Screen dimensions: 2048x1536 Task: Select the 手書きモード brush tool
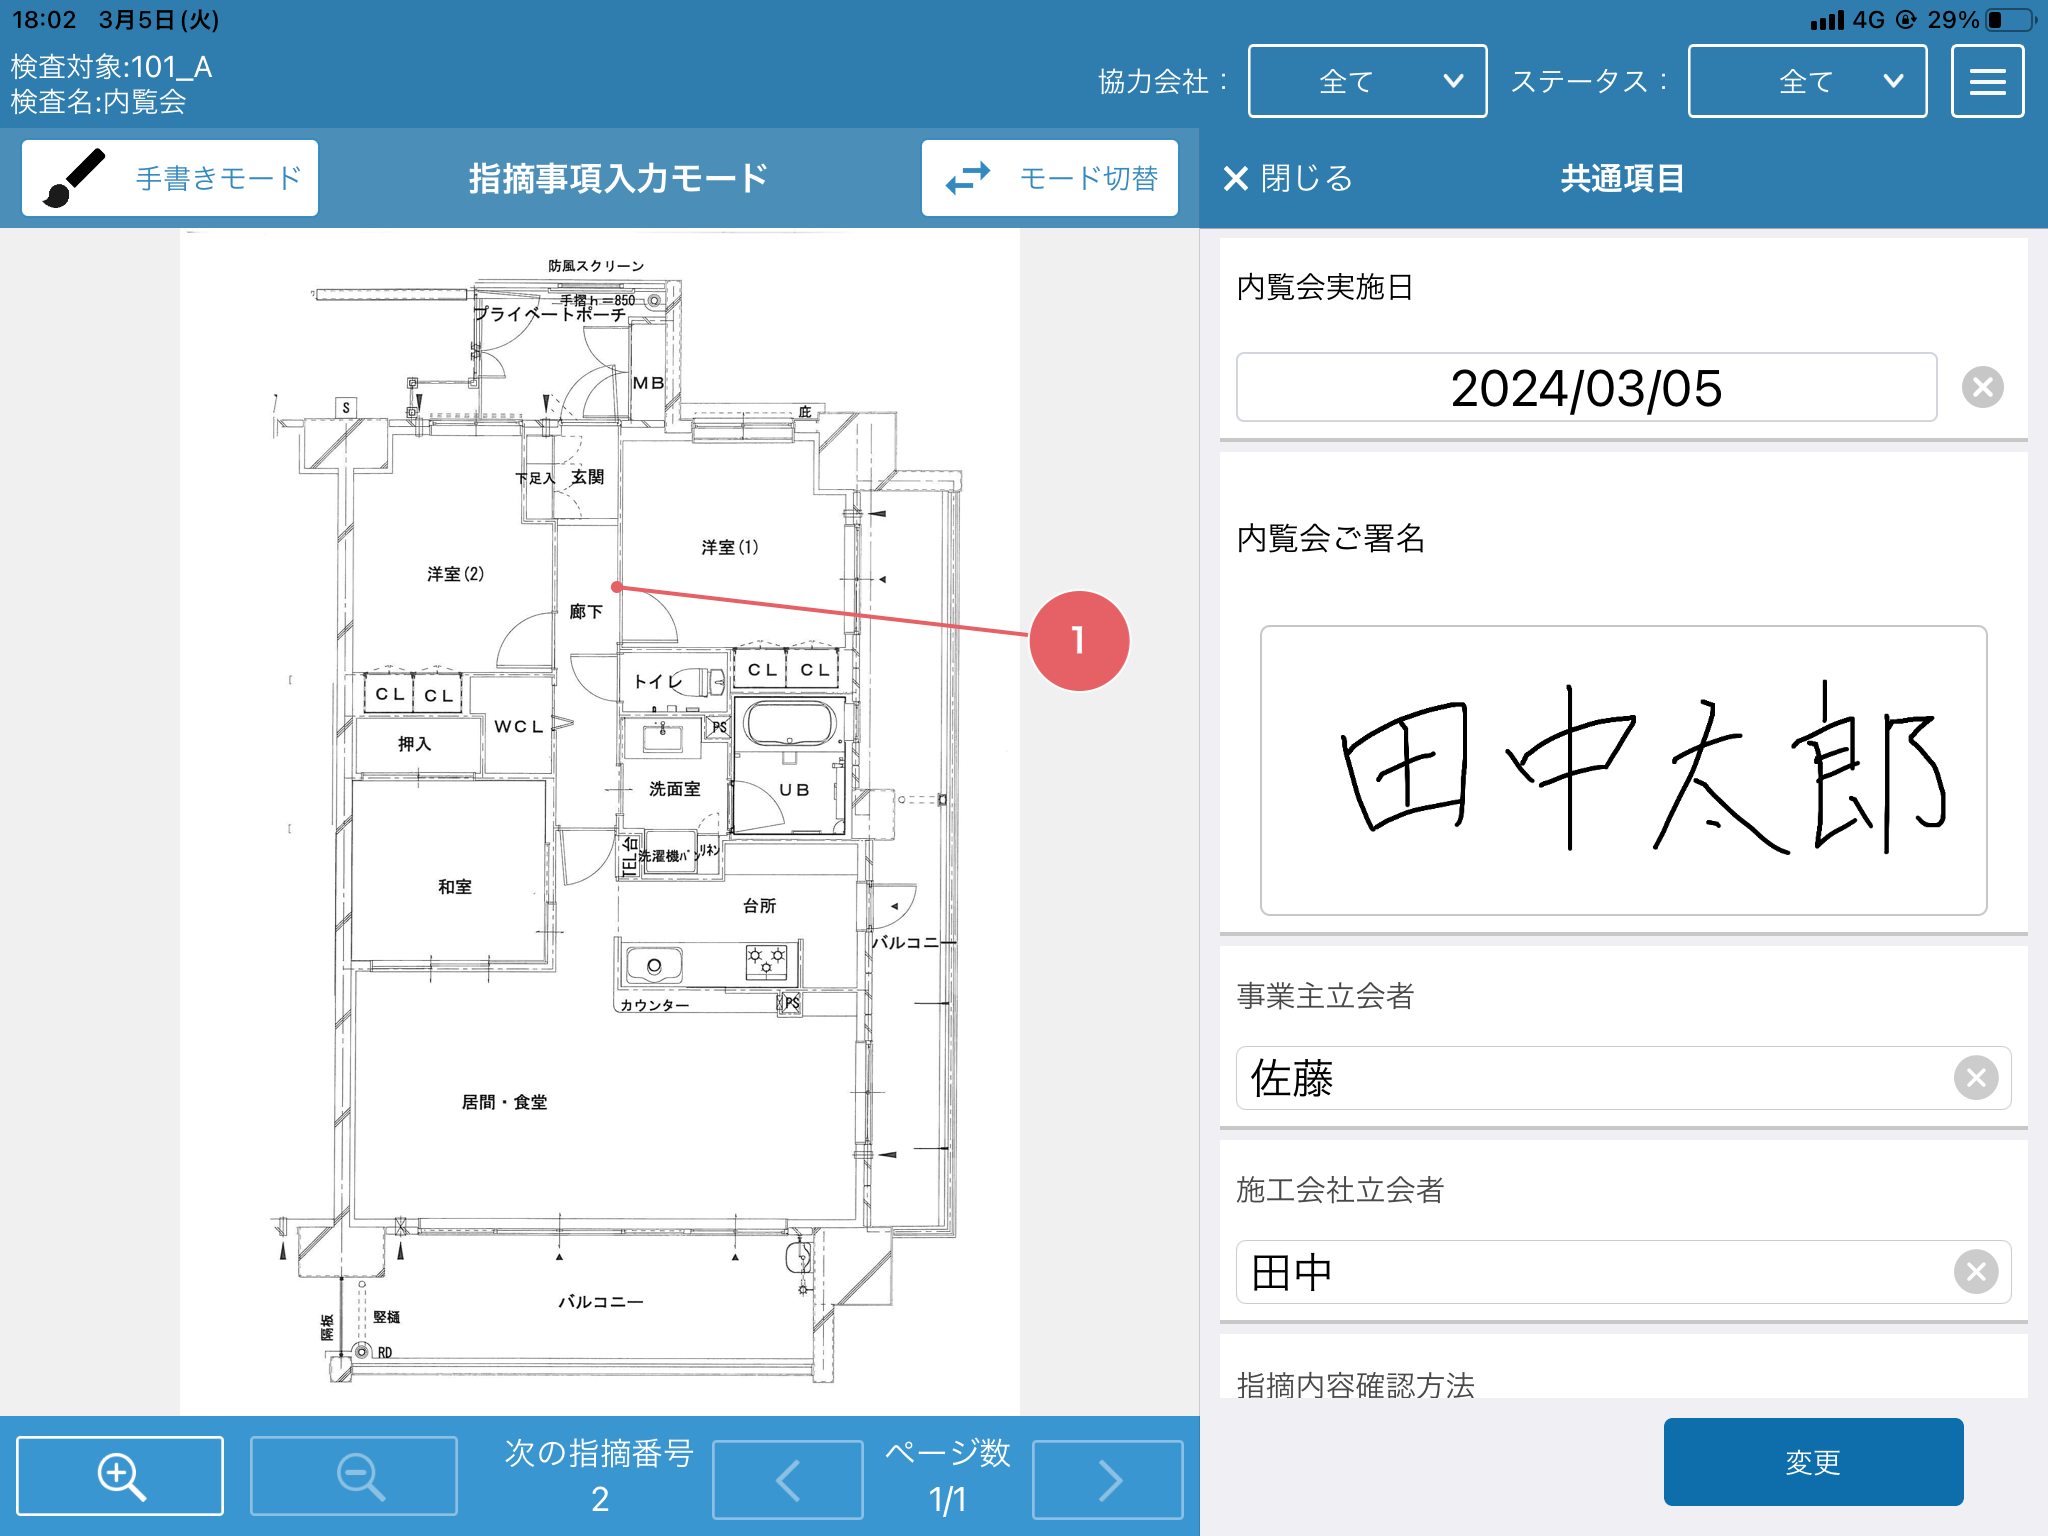pos(170,177)
